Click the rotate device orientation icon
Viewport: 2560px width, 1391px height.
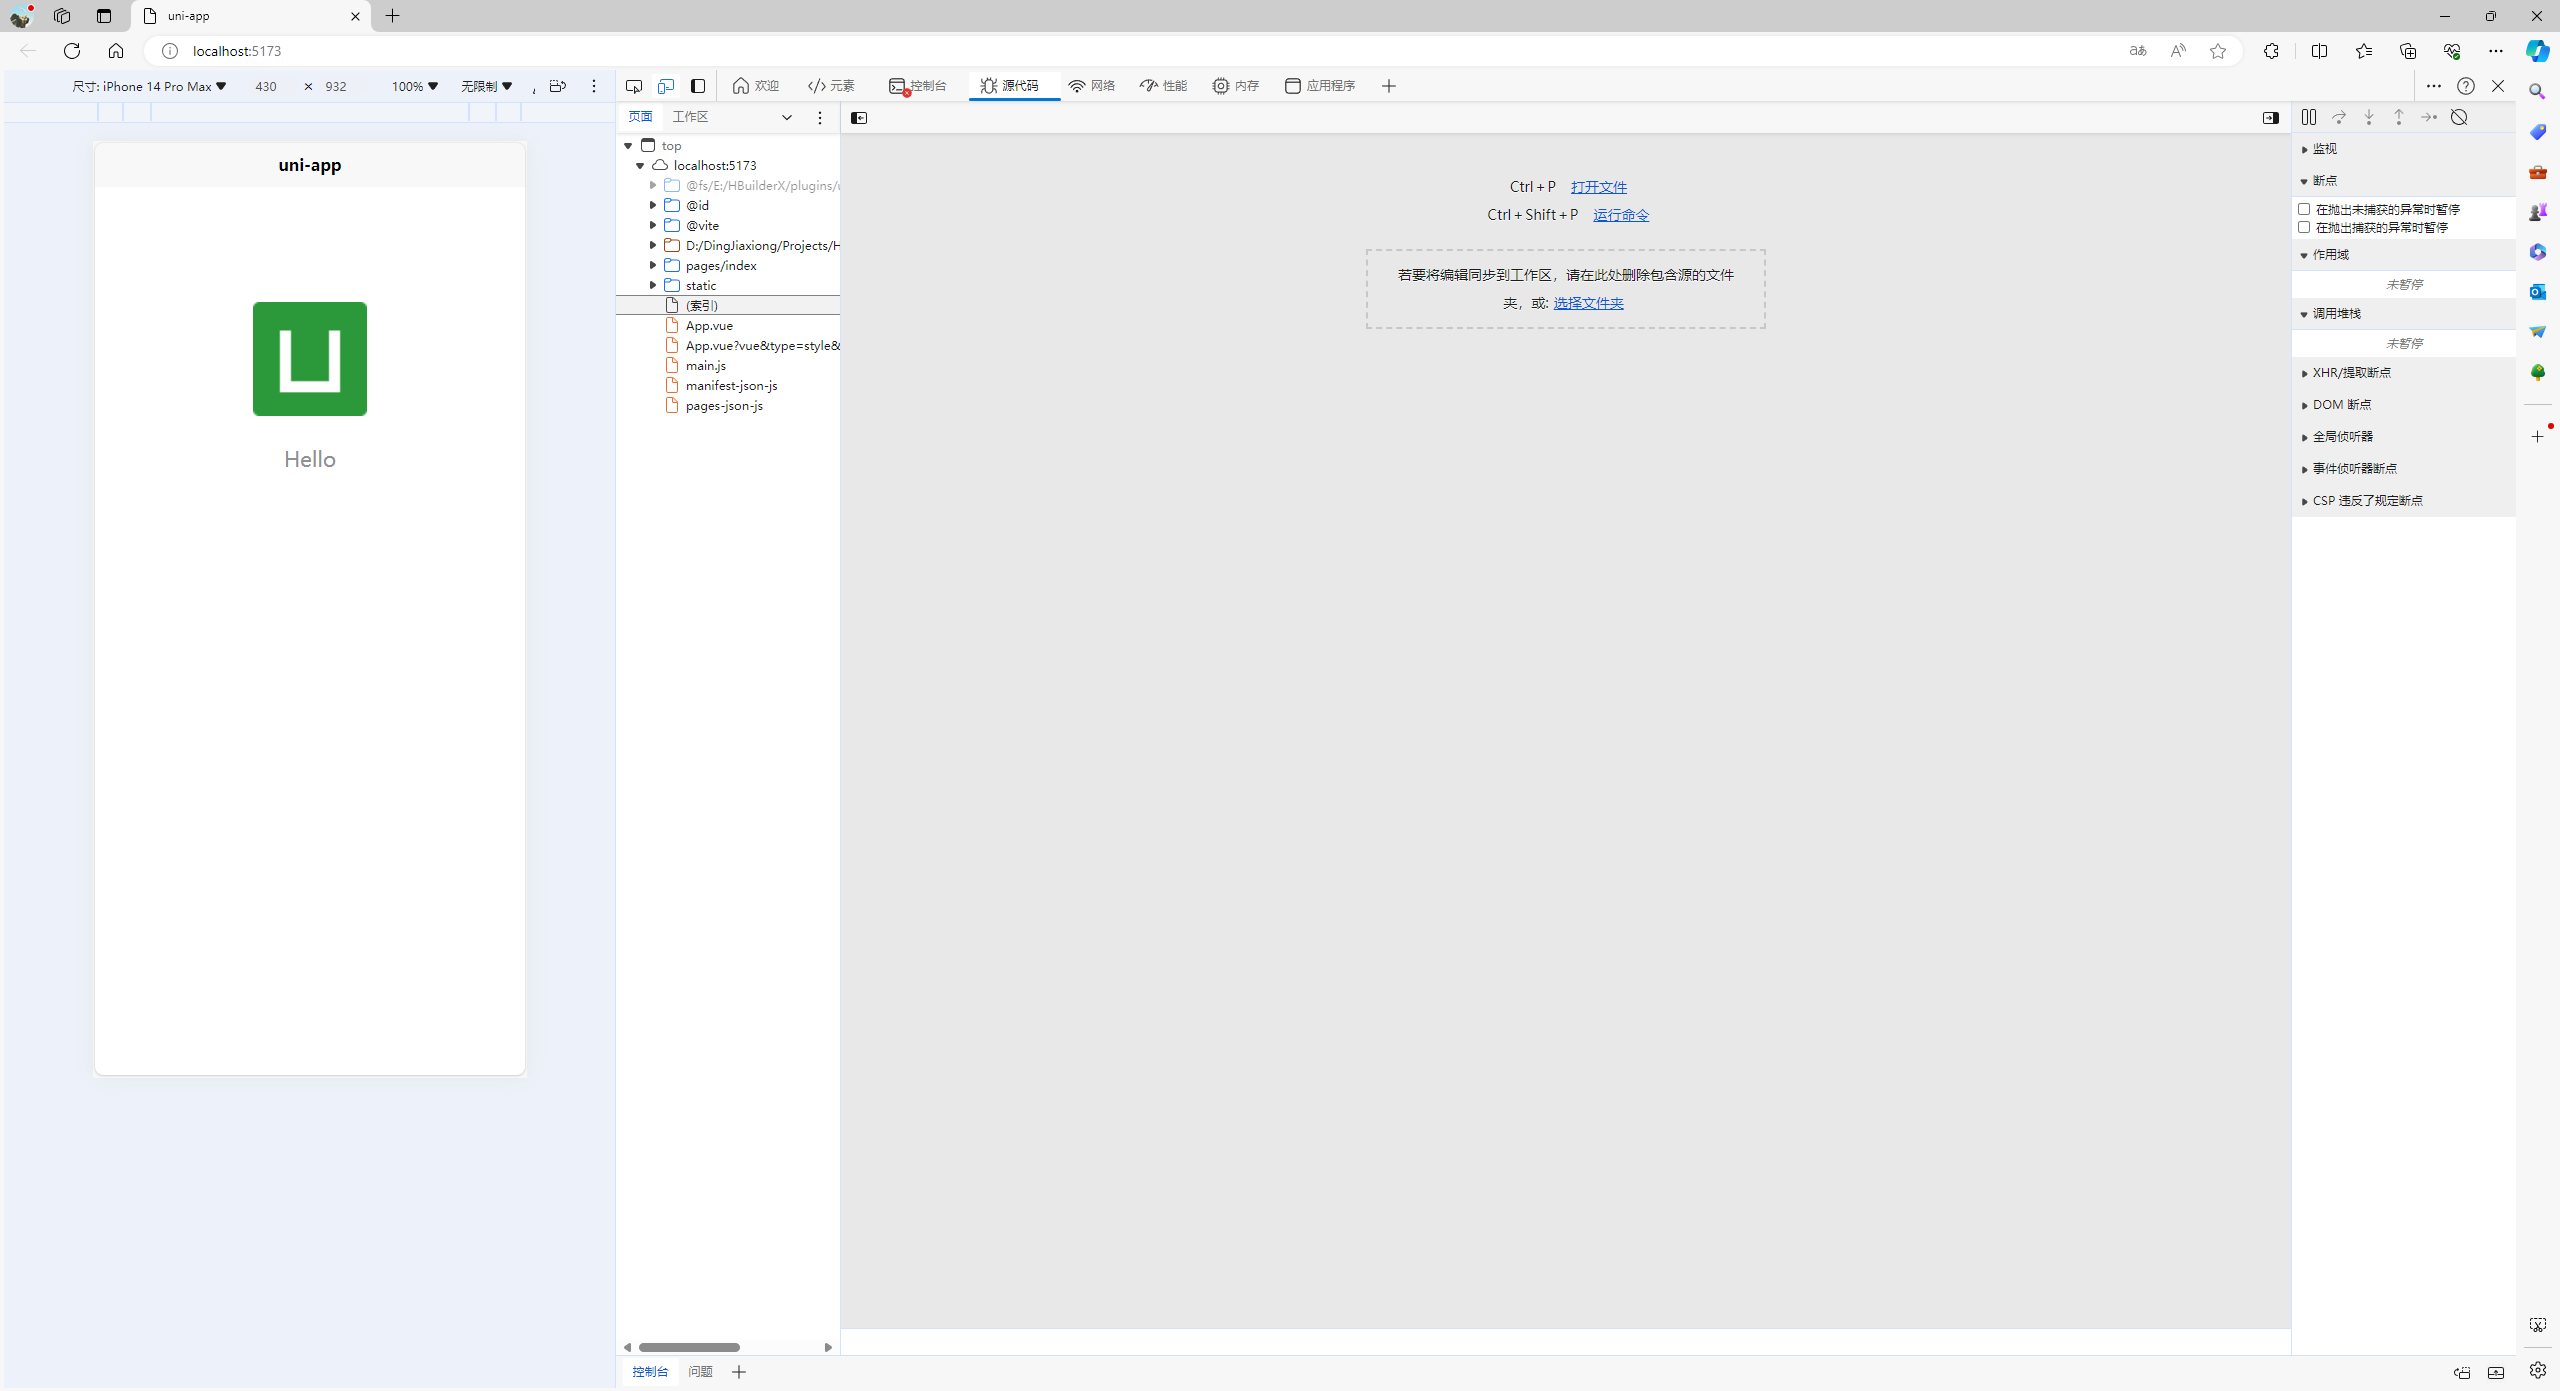pos(558,86)
